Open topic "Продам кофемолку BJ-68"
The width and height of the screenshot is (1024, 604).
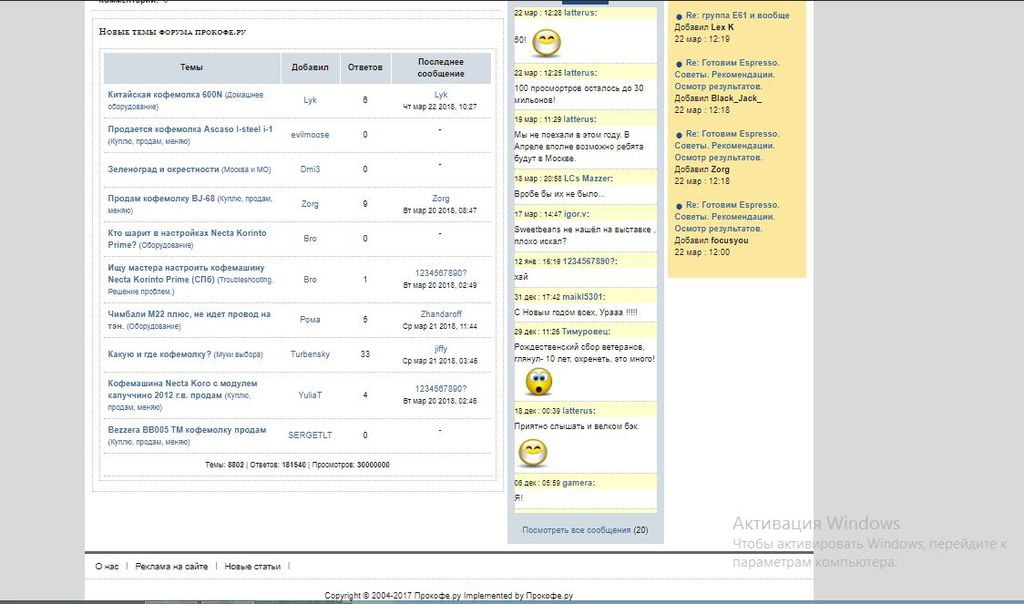161,199
